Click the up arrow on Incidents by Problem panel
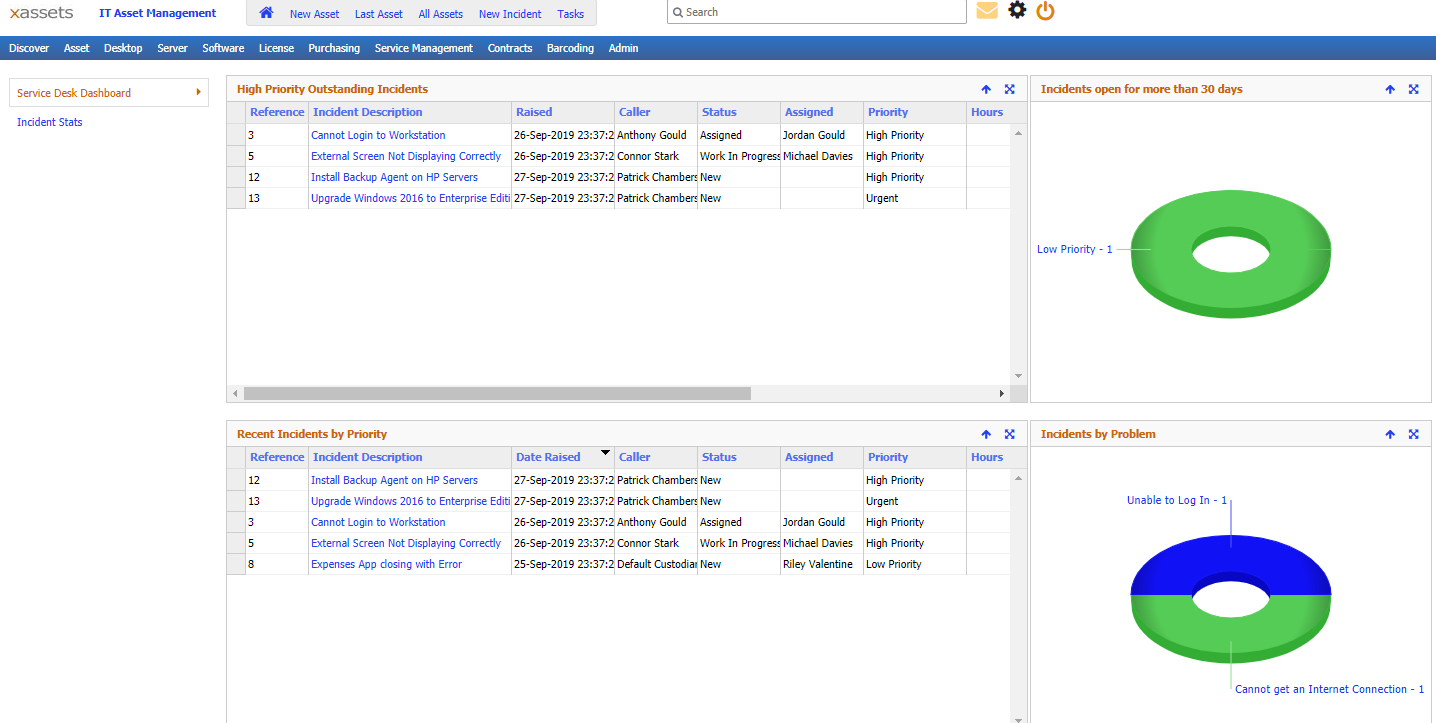The width and height of the screenshot is (1436, 723). pyautogui.click(x=1390, y=433)
